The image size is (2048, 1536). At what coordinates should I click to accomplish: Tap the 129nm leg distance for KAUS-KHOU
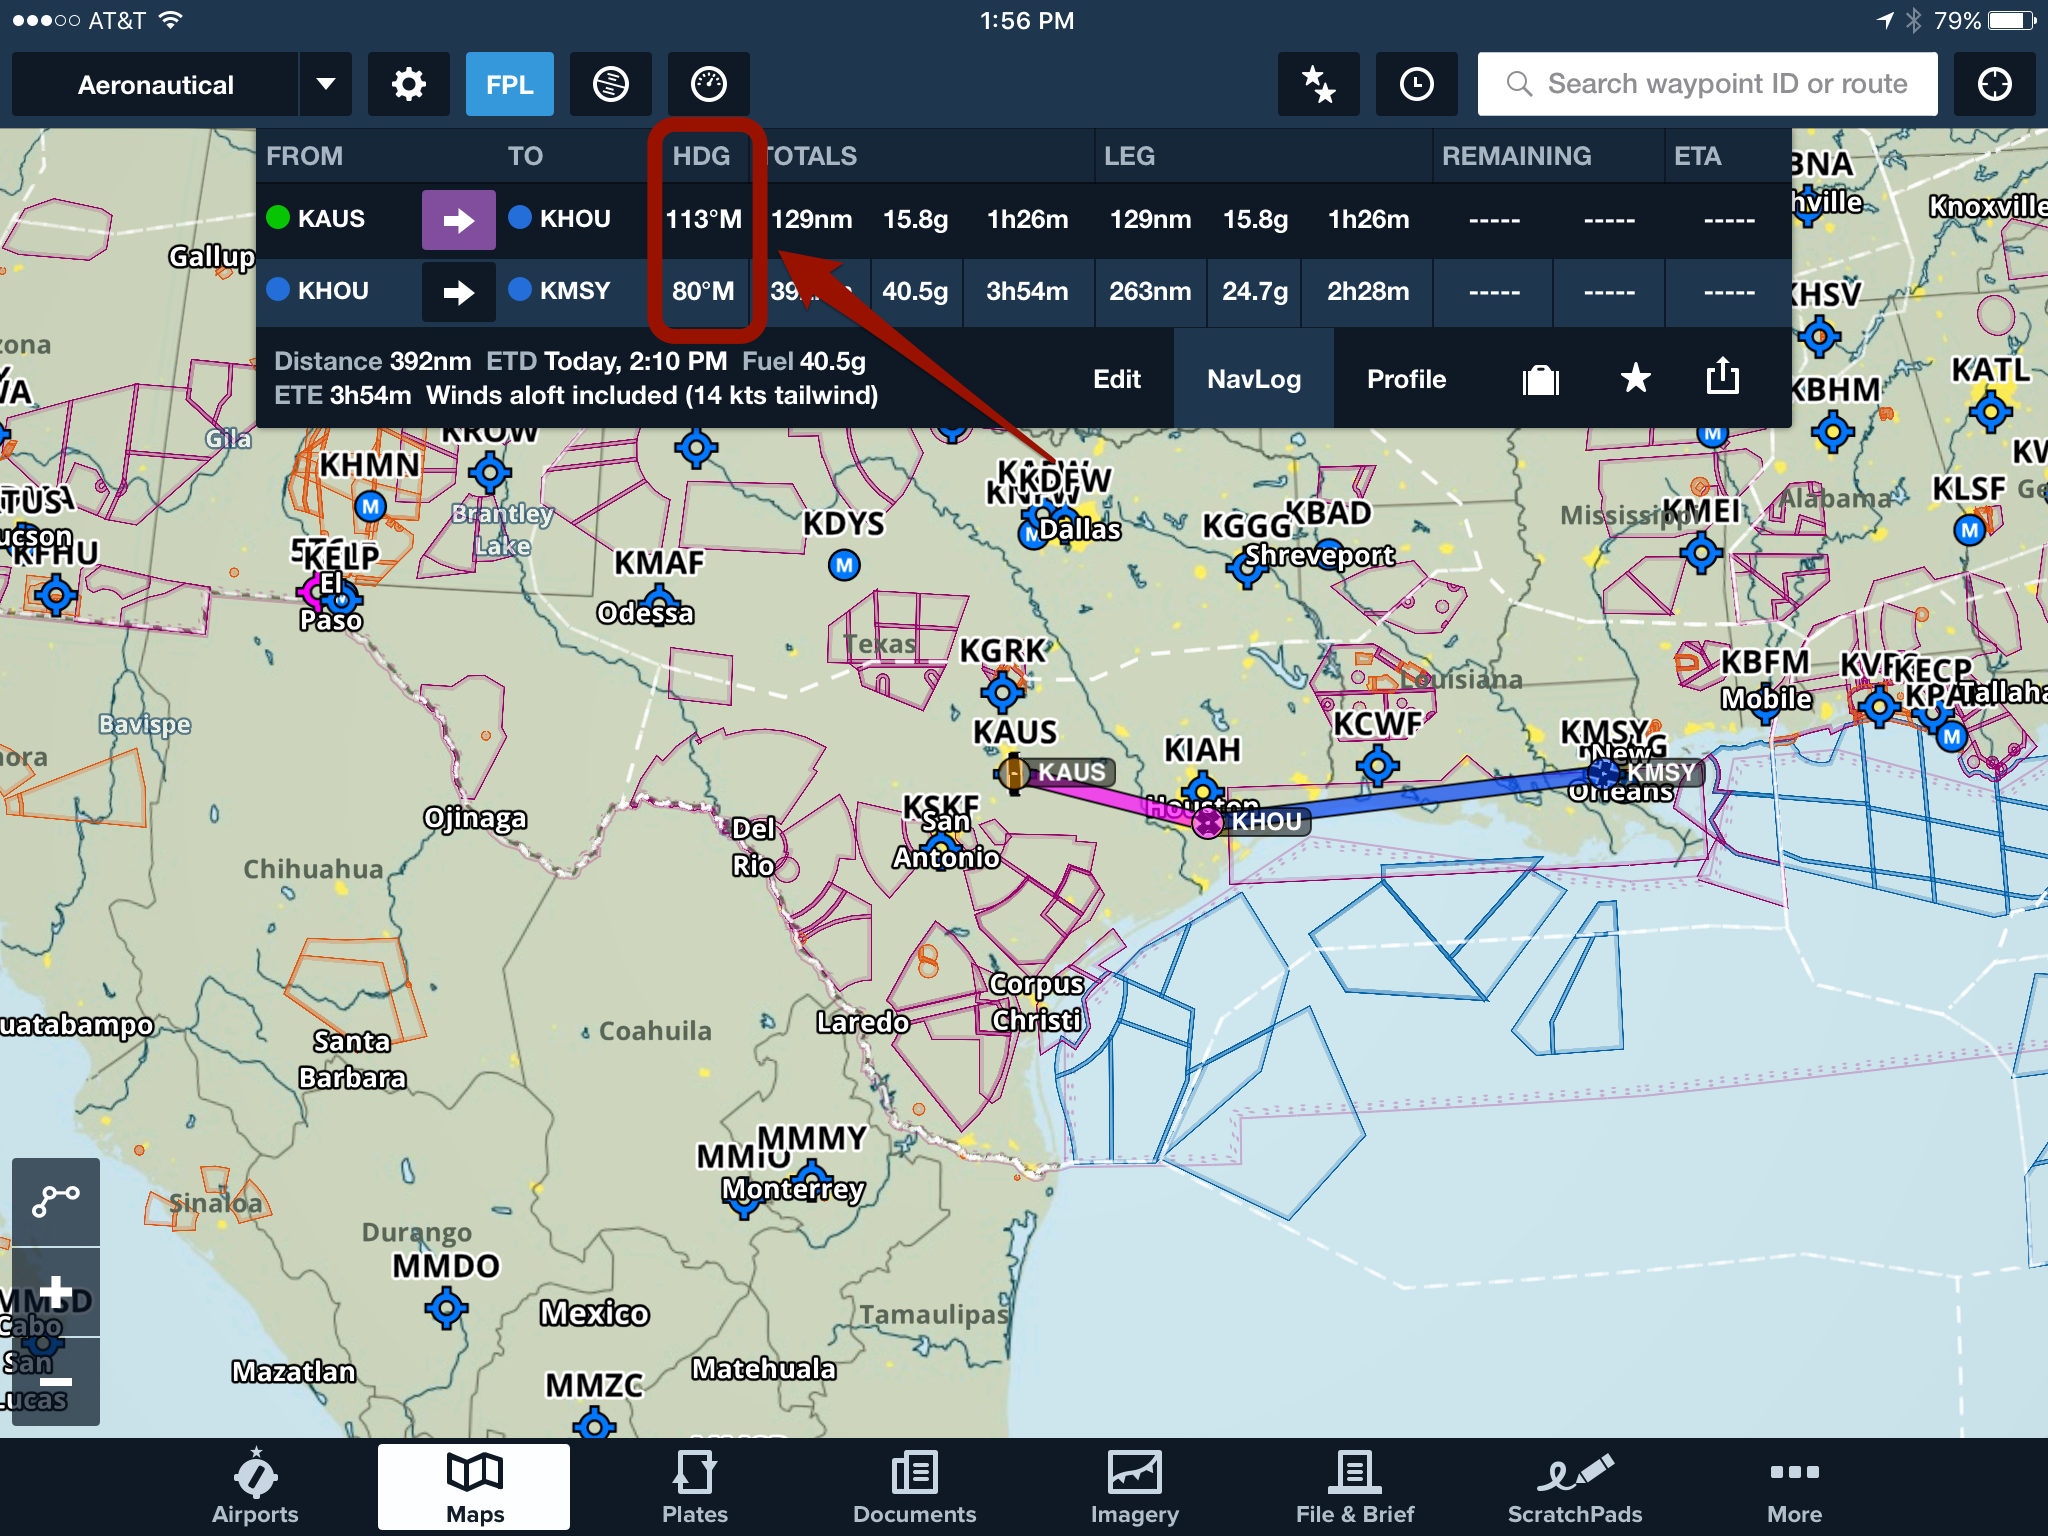[1150, 219]
